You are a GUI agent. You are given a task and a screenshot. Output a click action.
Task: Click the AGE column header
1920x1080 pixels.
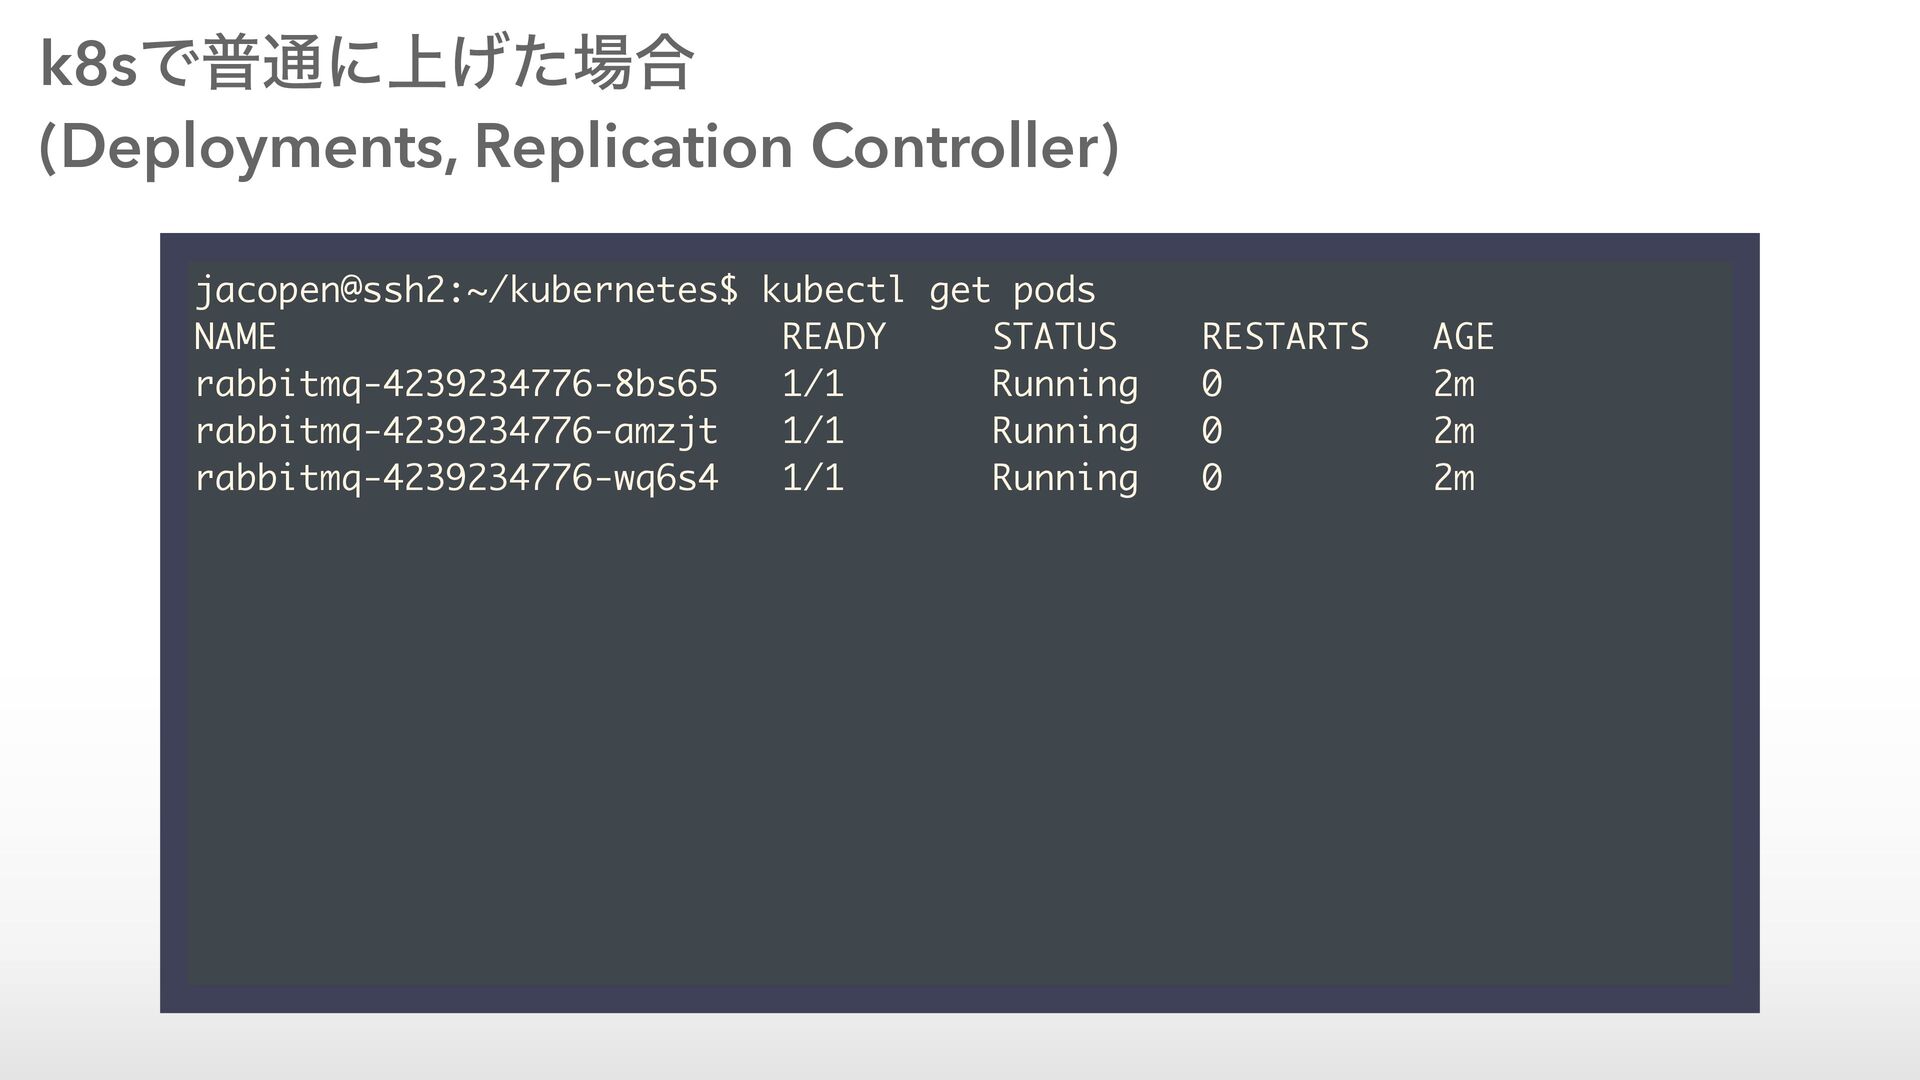pos(1463,337)
